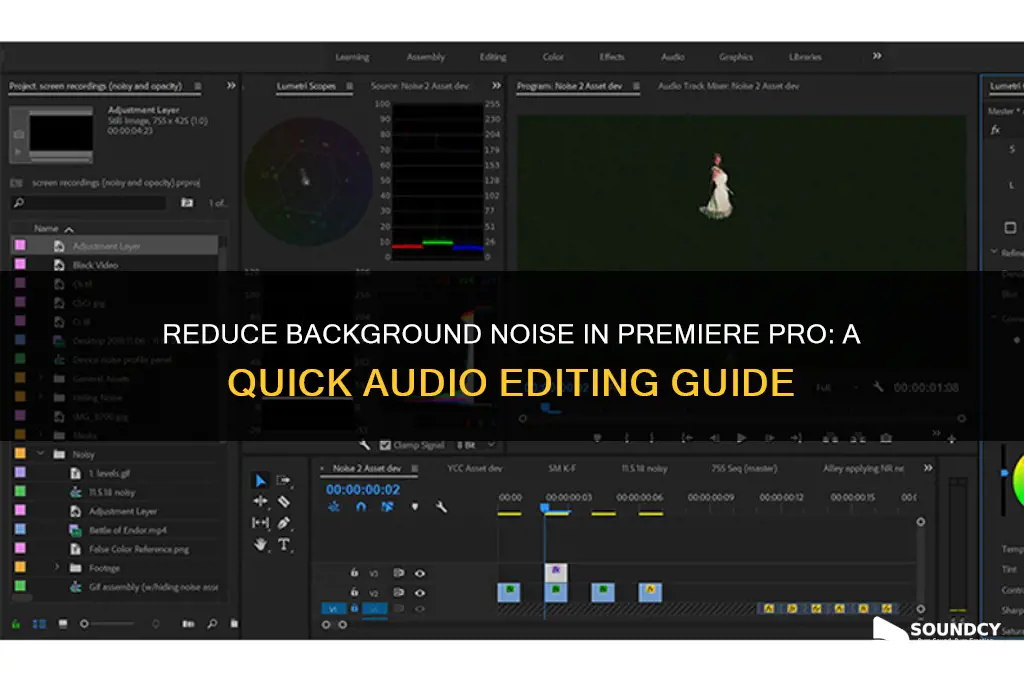This screenshot has width=1024, height=680.
Task: Select the Hand tool
Action: pyautogui.click(x=260, y=544)
